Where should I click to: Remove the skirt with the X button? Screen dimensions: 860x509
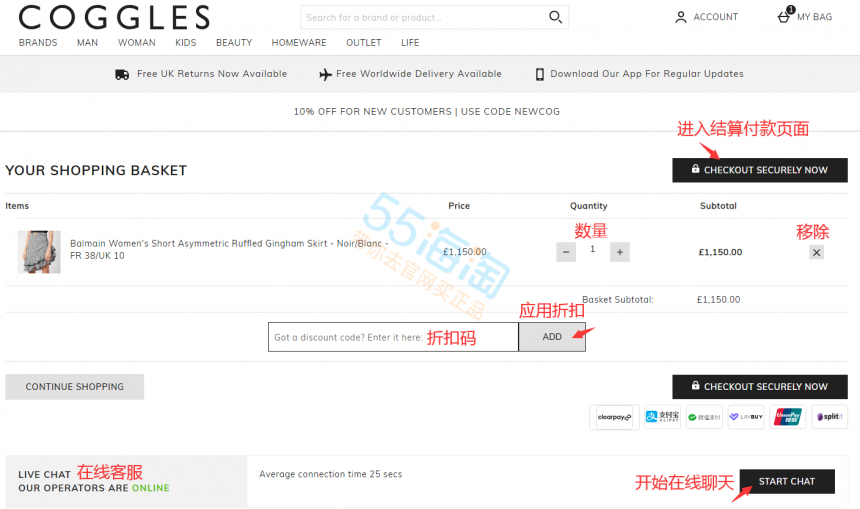click(x=816, y=252)
